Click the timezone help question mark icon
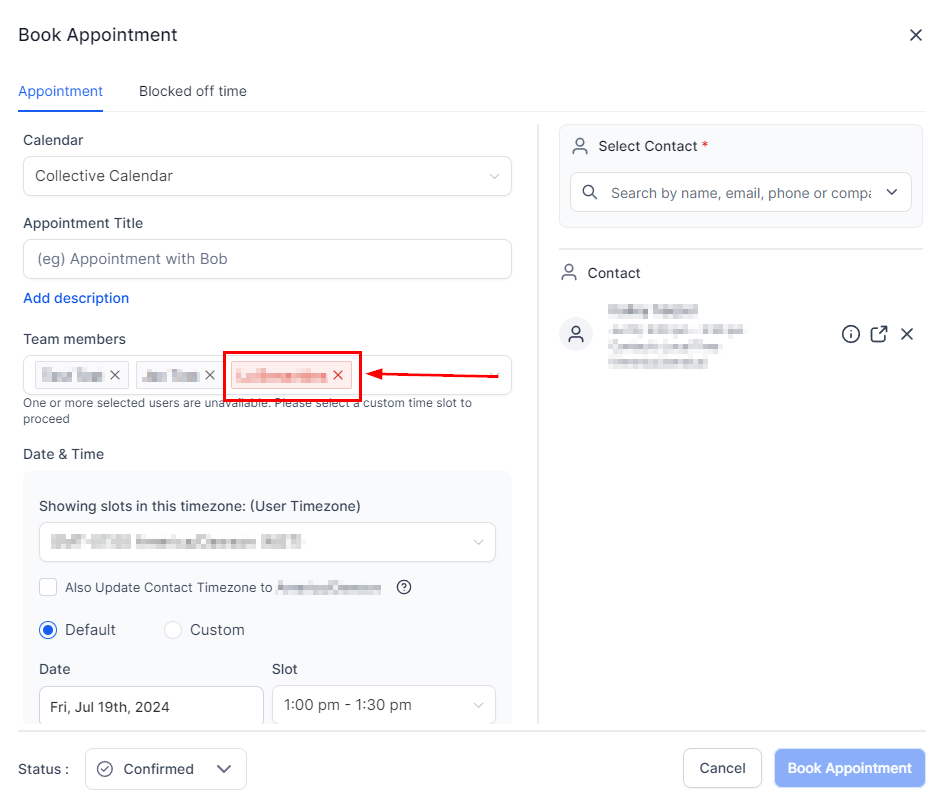944x809 pixels. click(404, 587)
